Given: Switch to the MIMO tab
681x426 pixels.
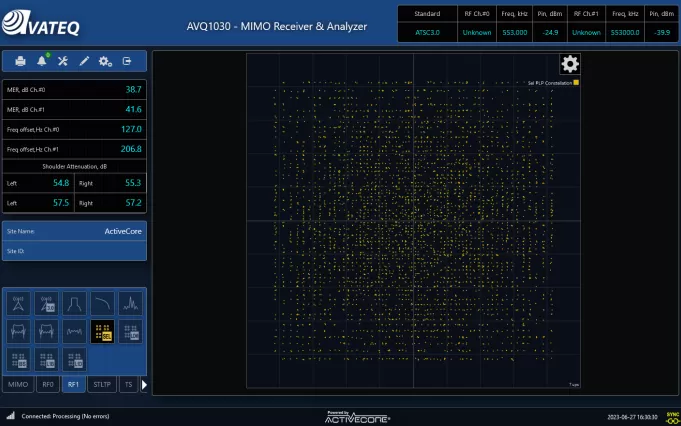Looking at the screenshot, I should point(18,384).
